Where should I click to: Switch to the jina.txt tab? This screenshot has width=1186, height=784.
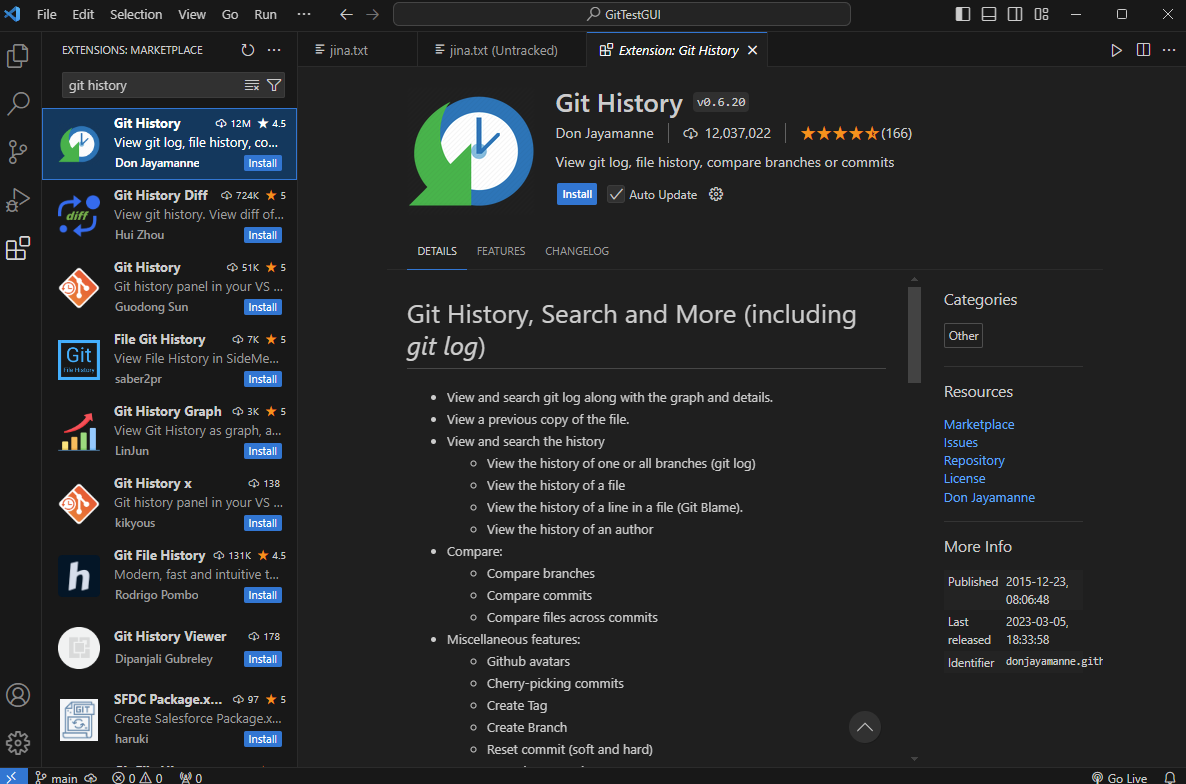357,50
